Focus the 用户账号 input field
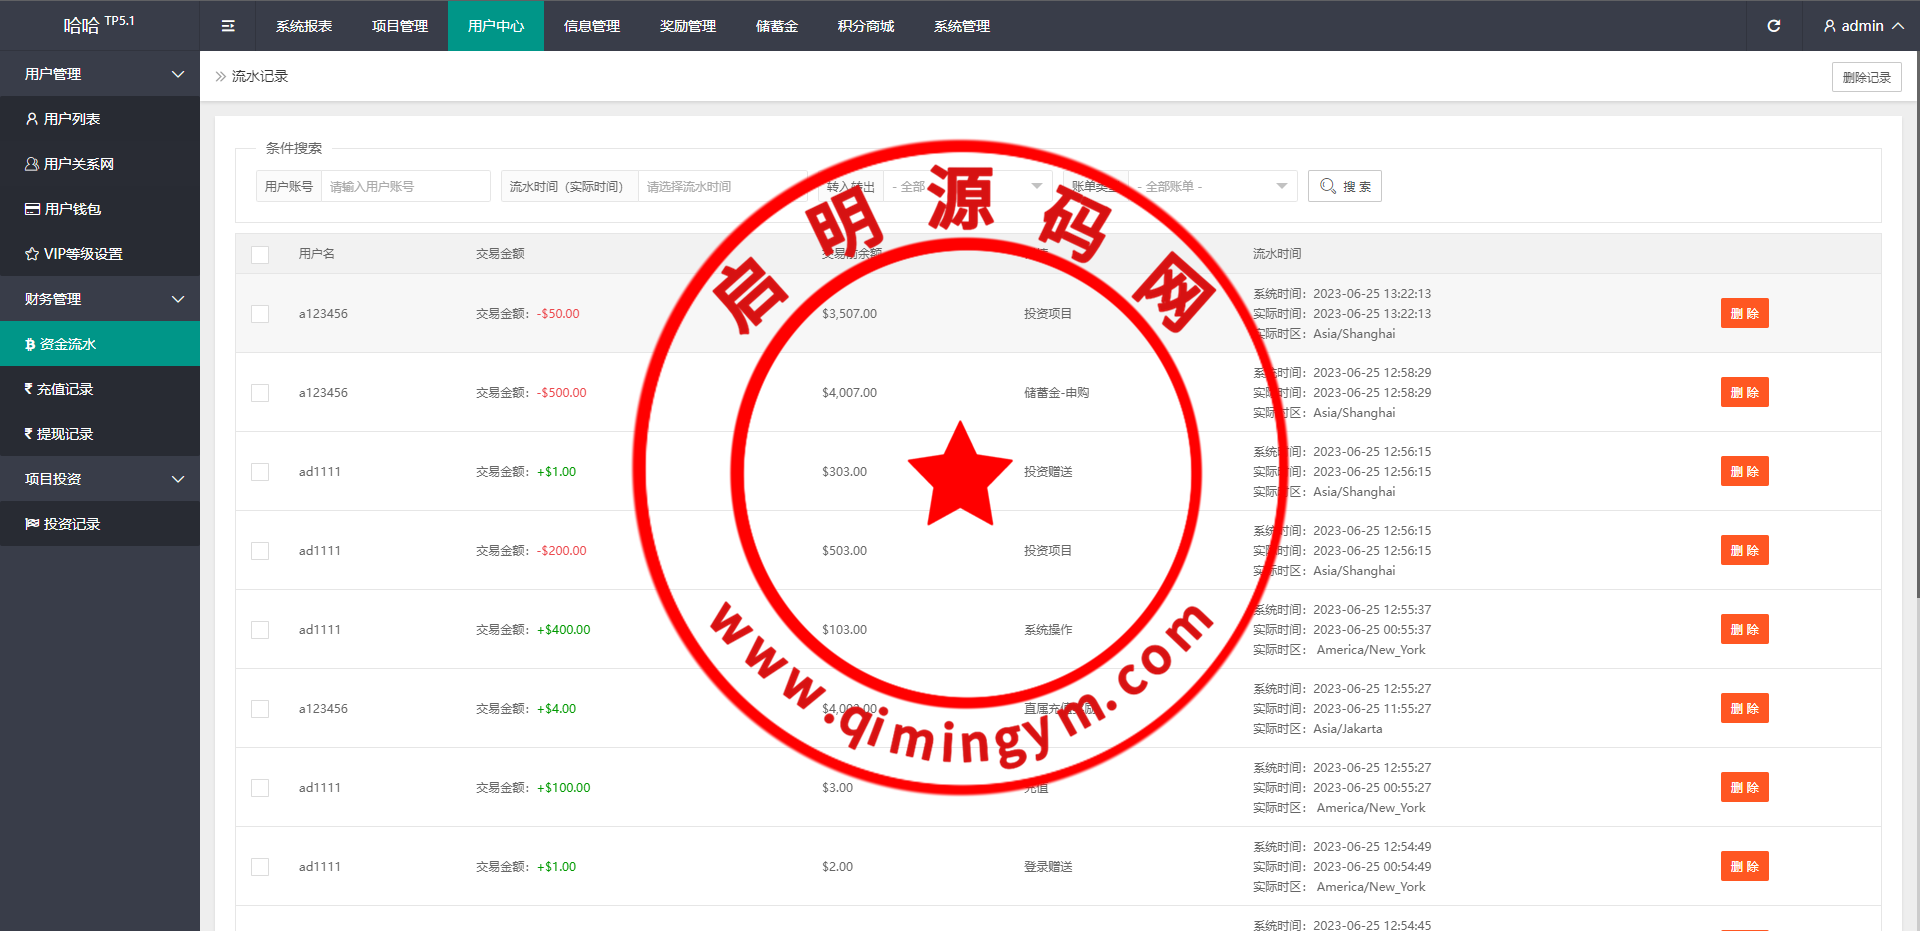 (x=404, y=187)
